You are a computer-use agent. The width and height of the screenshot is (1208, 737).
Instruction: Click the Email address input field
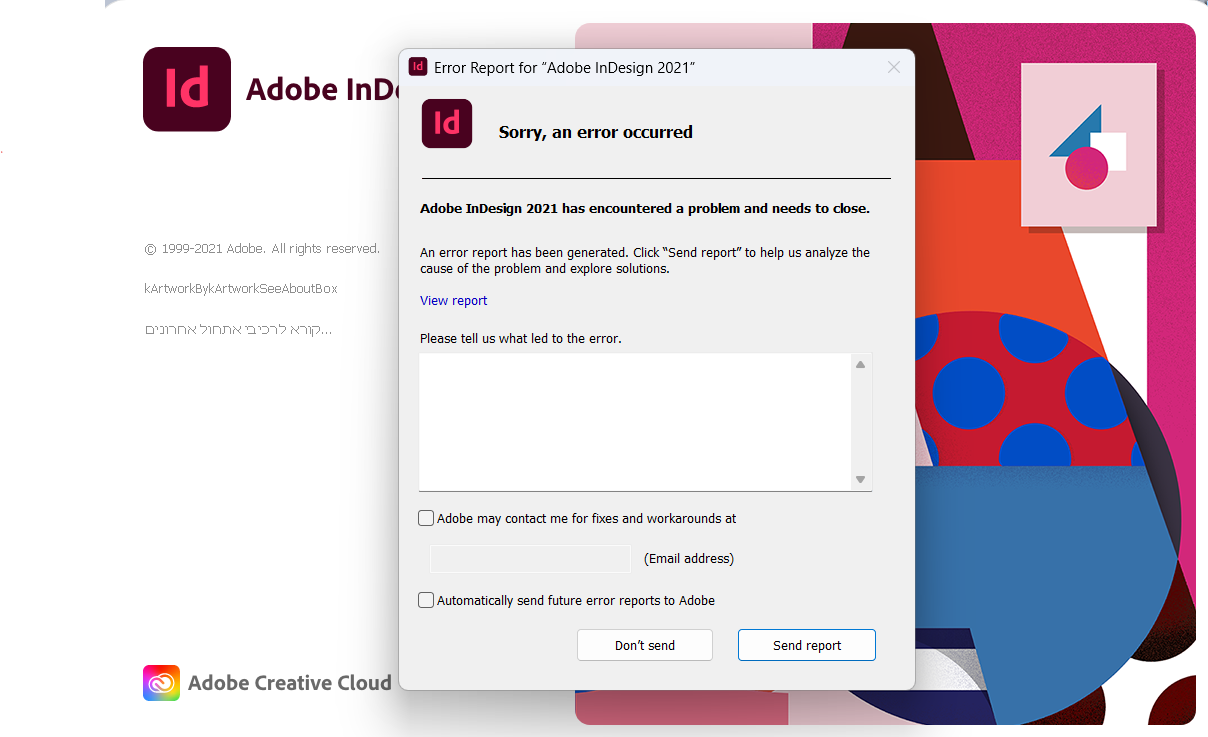(530, 559)
